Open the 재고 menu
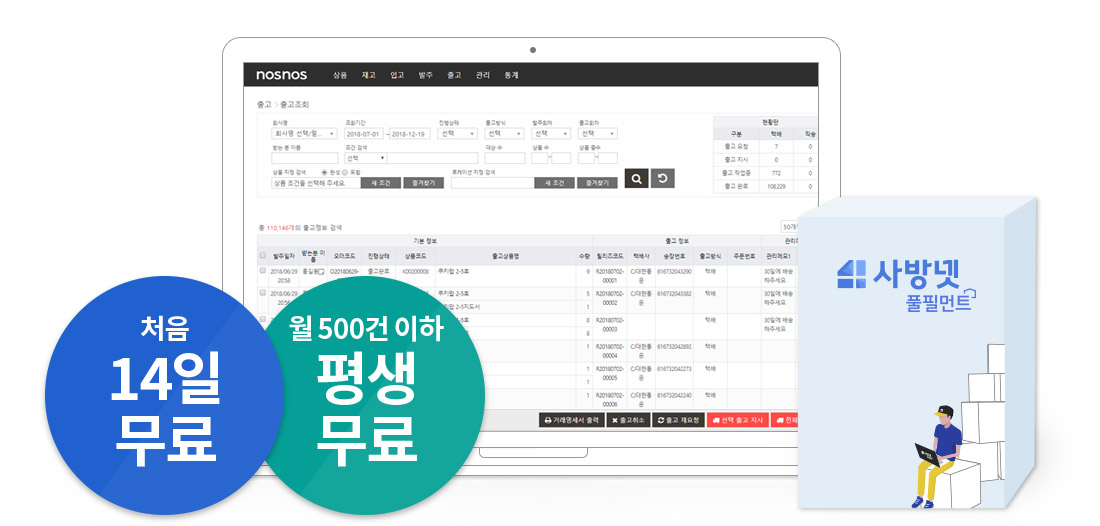 coord(368,75)
